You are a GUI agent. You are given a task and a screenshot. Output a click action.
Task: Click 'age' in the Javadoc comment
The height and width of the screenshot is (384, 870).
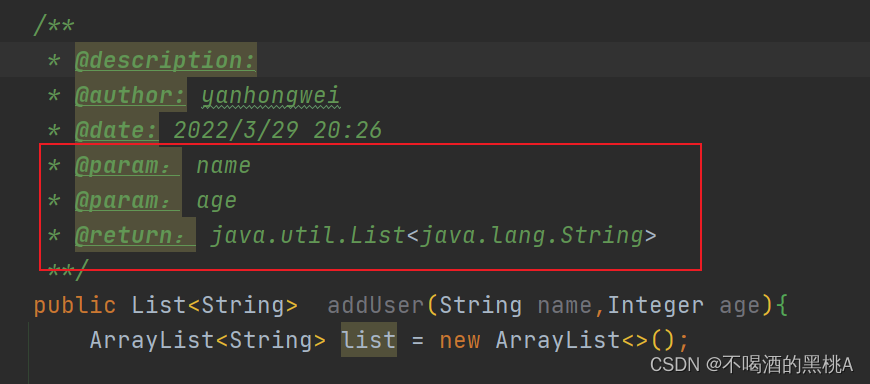click(x=217, y=201)
